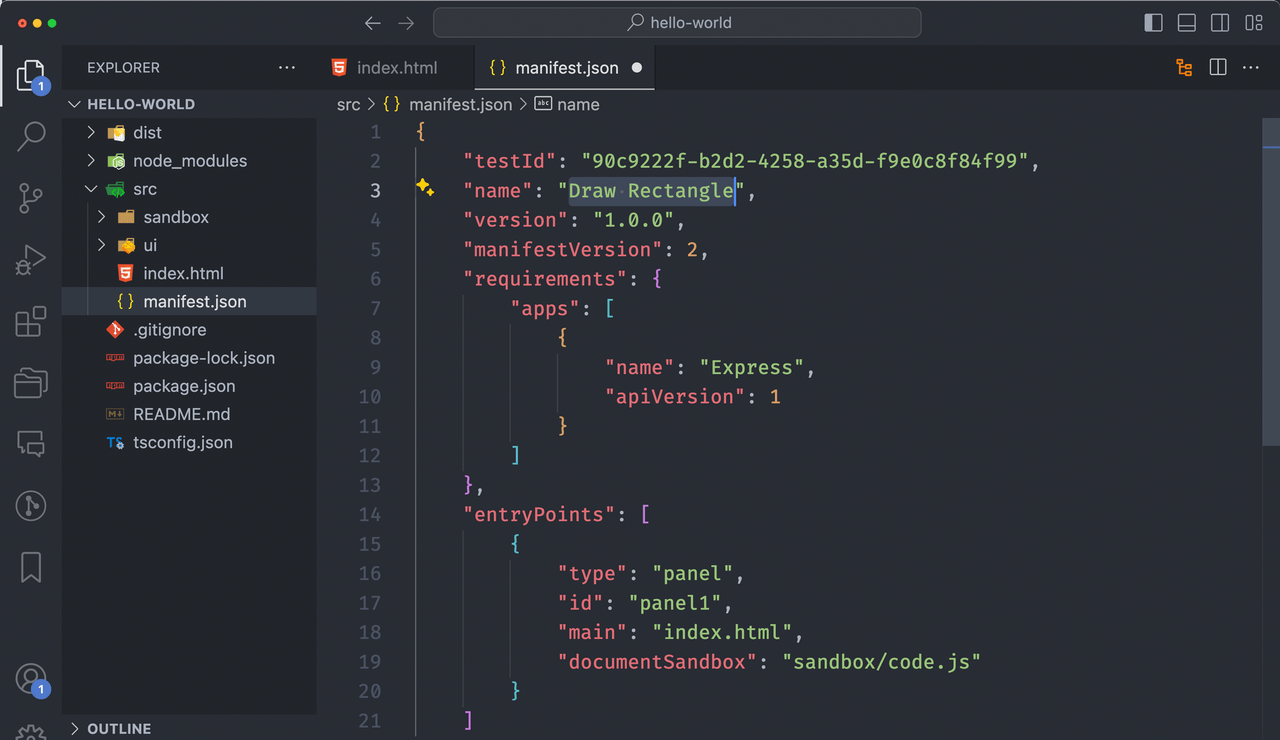
Task: Click the src breadcrumb segment
Action: 348,104
